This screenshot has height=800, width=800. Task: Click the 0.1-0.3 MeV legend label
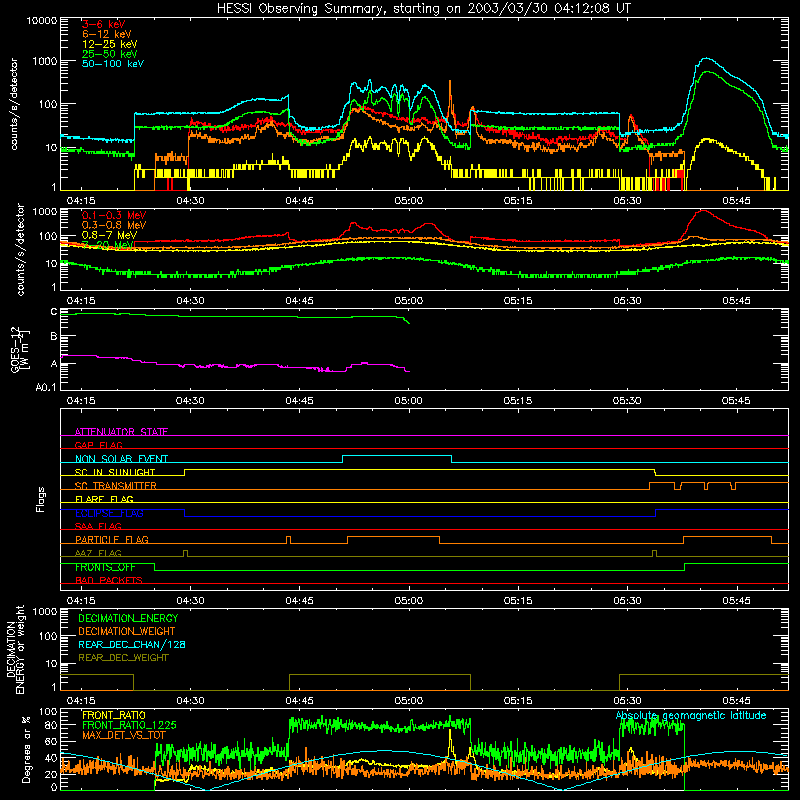(x=114, y=216)
